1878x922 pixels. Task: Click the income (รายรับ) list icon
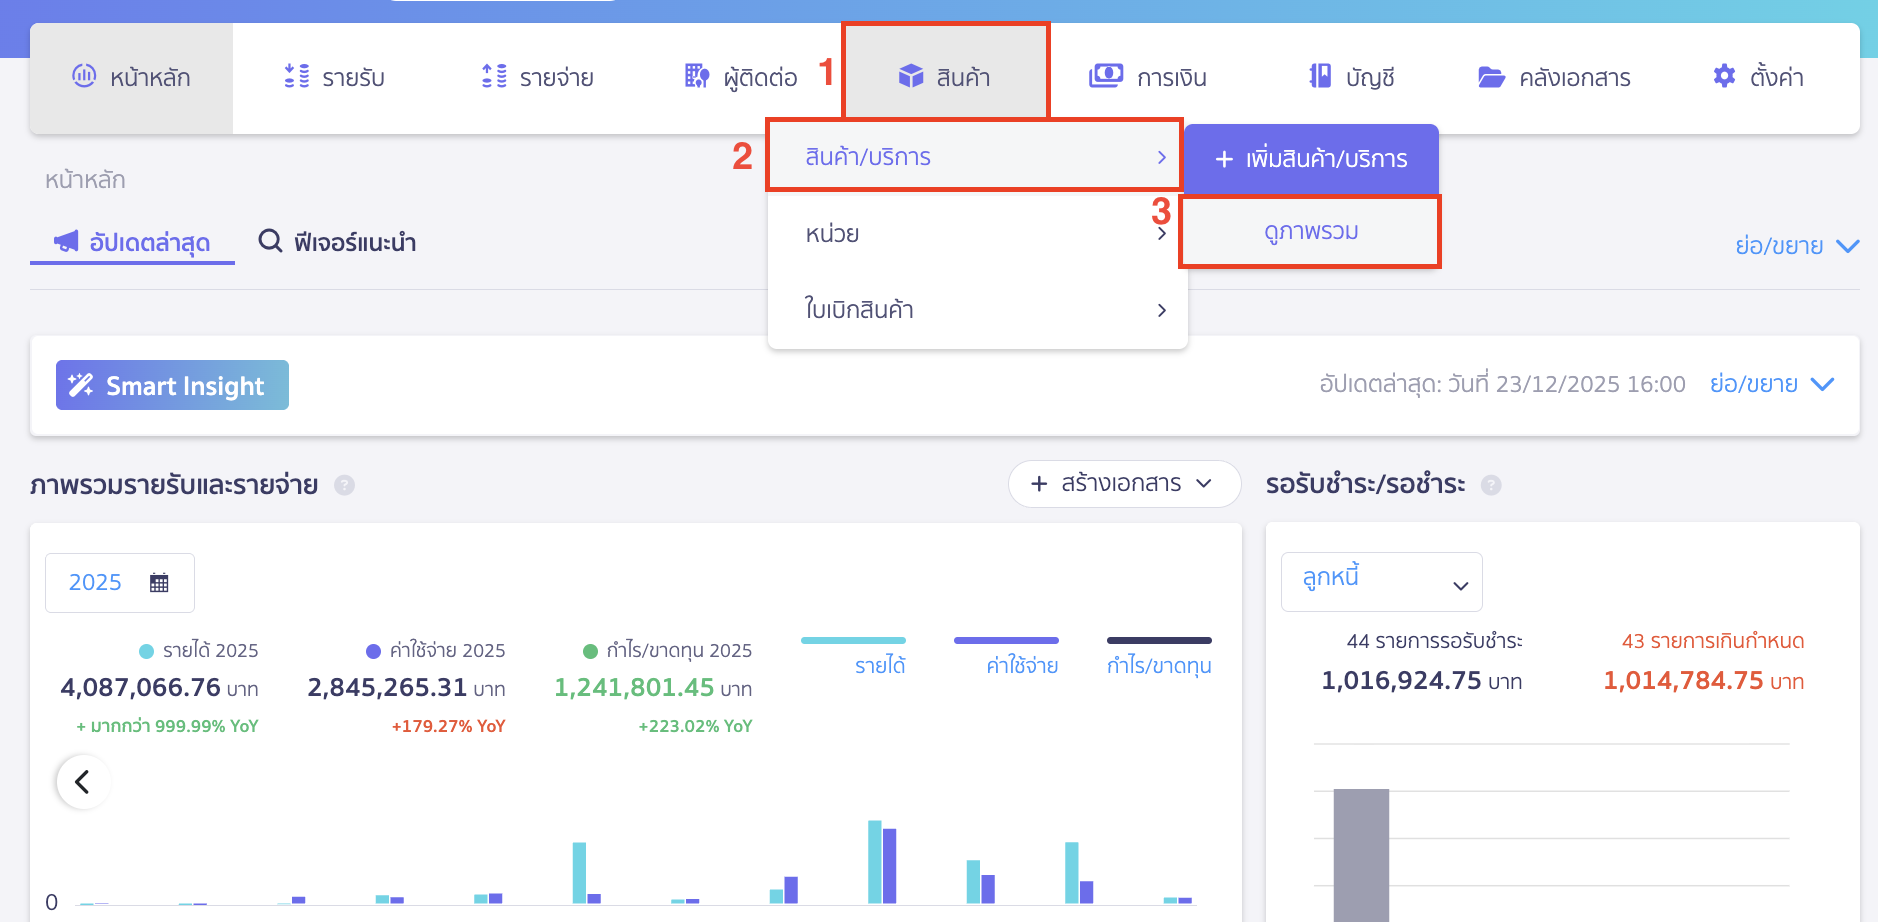coord(297,76)
